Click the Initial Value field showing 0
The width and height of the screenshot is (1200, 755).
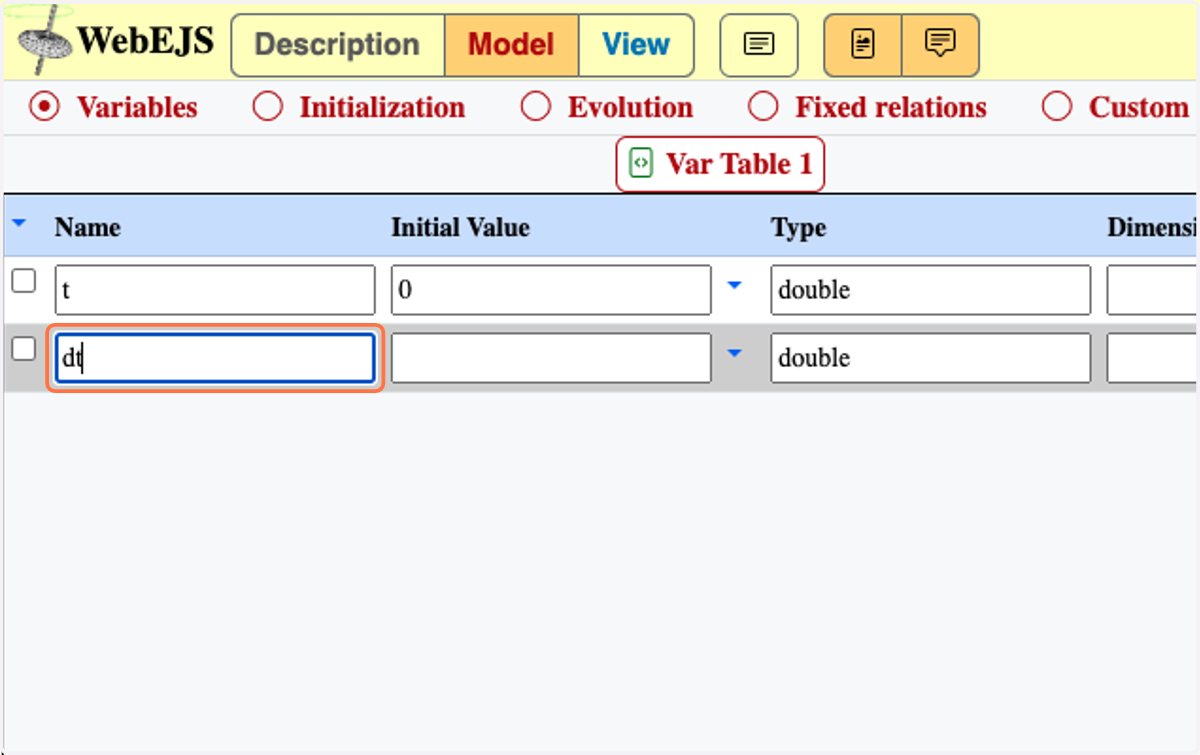click(551, 290)
